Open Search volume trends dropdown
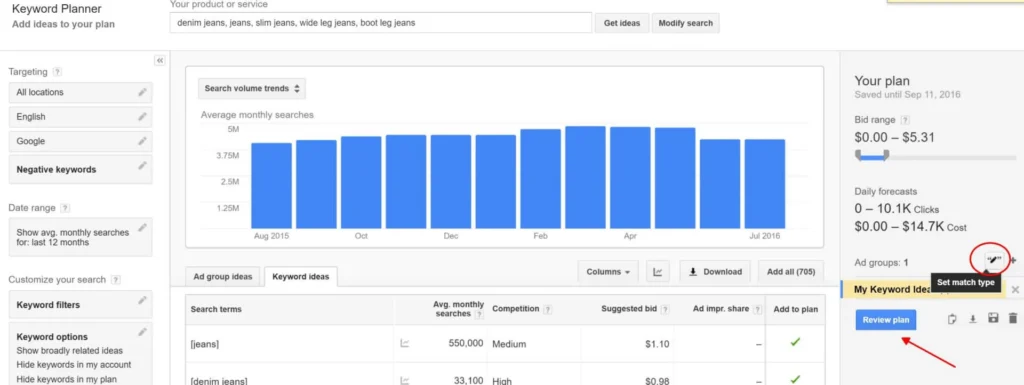This screenshot has height=385, width=1024. click(251, 89)
